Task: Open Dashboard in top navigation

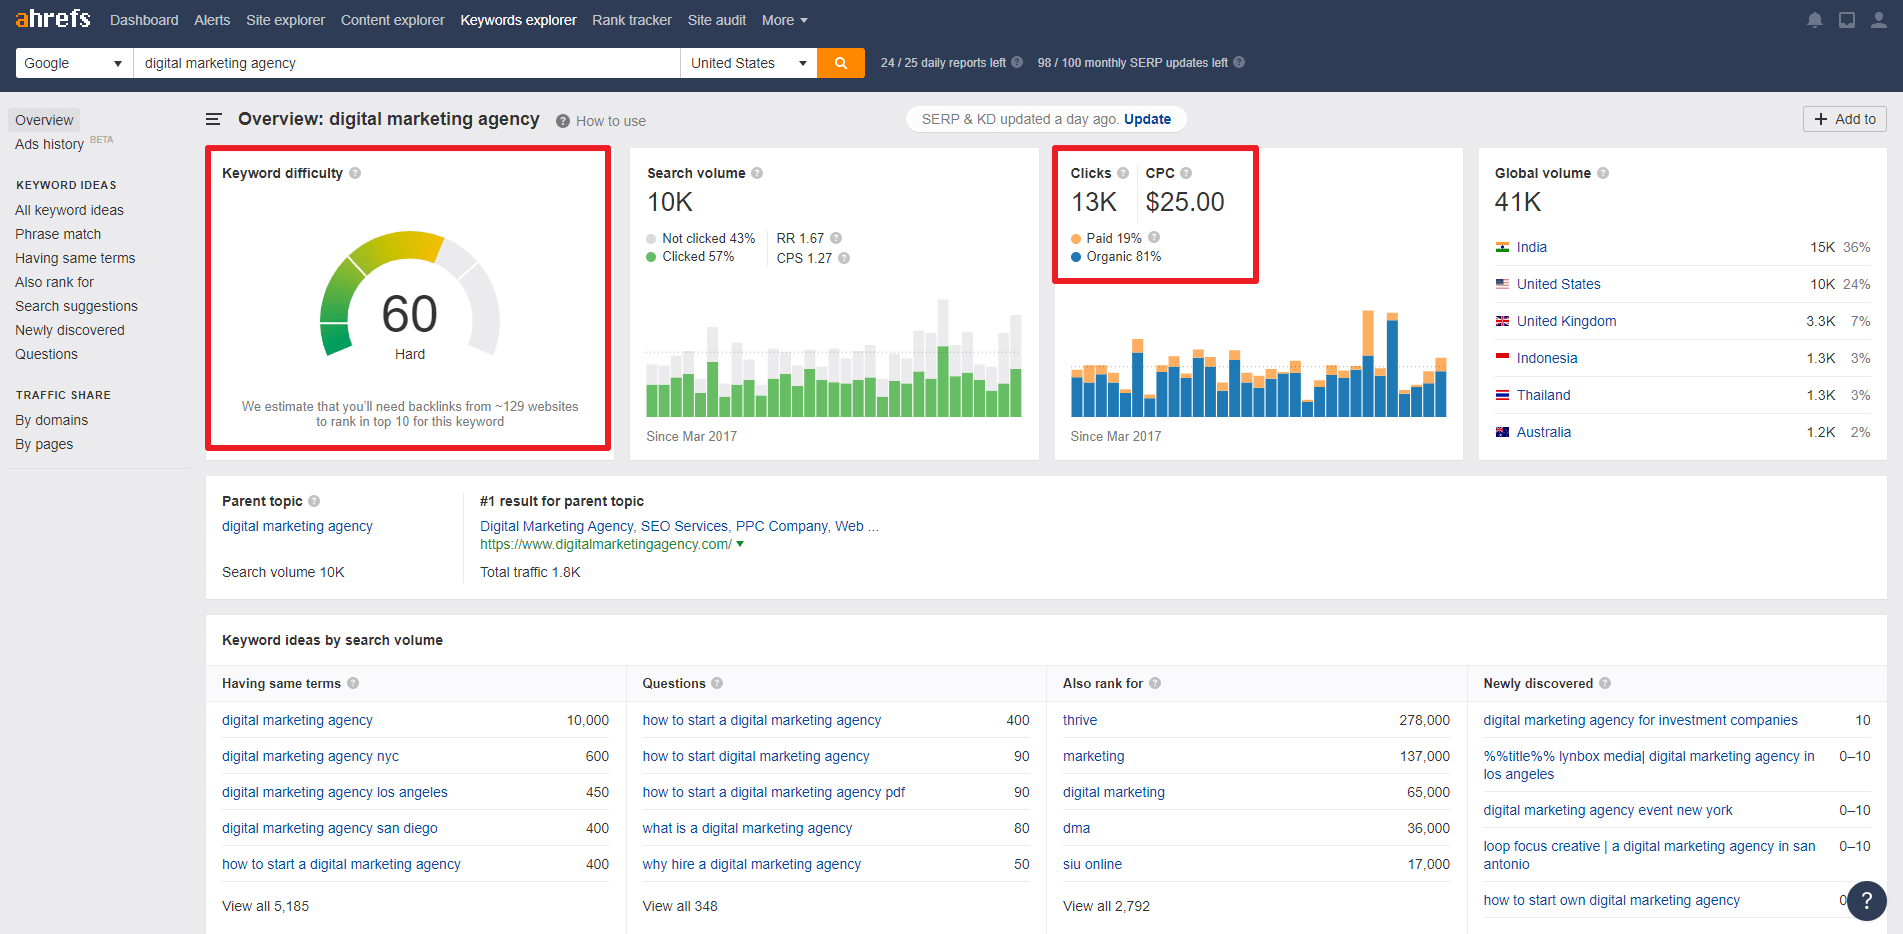Action: (144, 20)
